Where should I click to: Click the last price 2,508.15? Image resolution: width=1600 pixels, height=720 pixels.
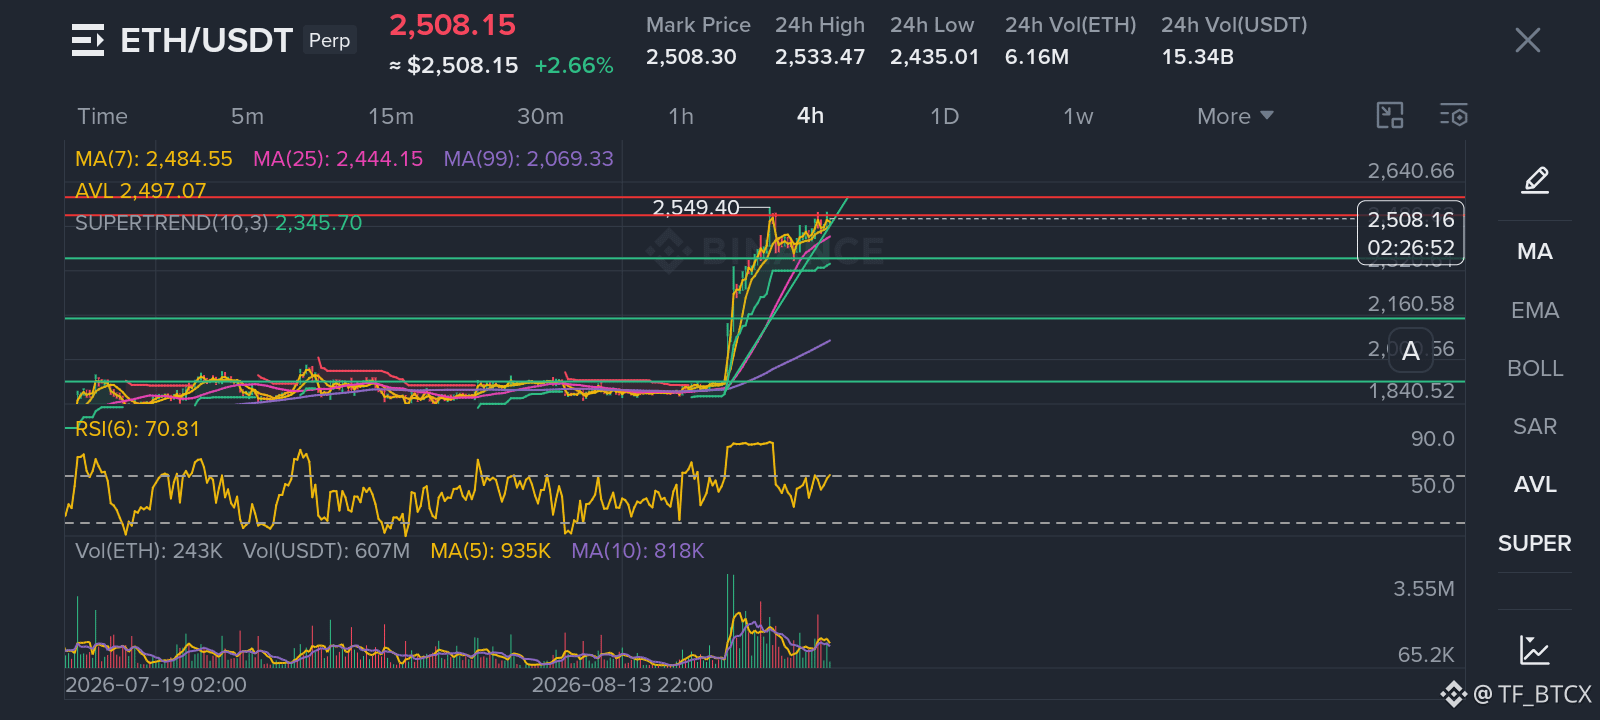(x=452, y=25)
